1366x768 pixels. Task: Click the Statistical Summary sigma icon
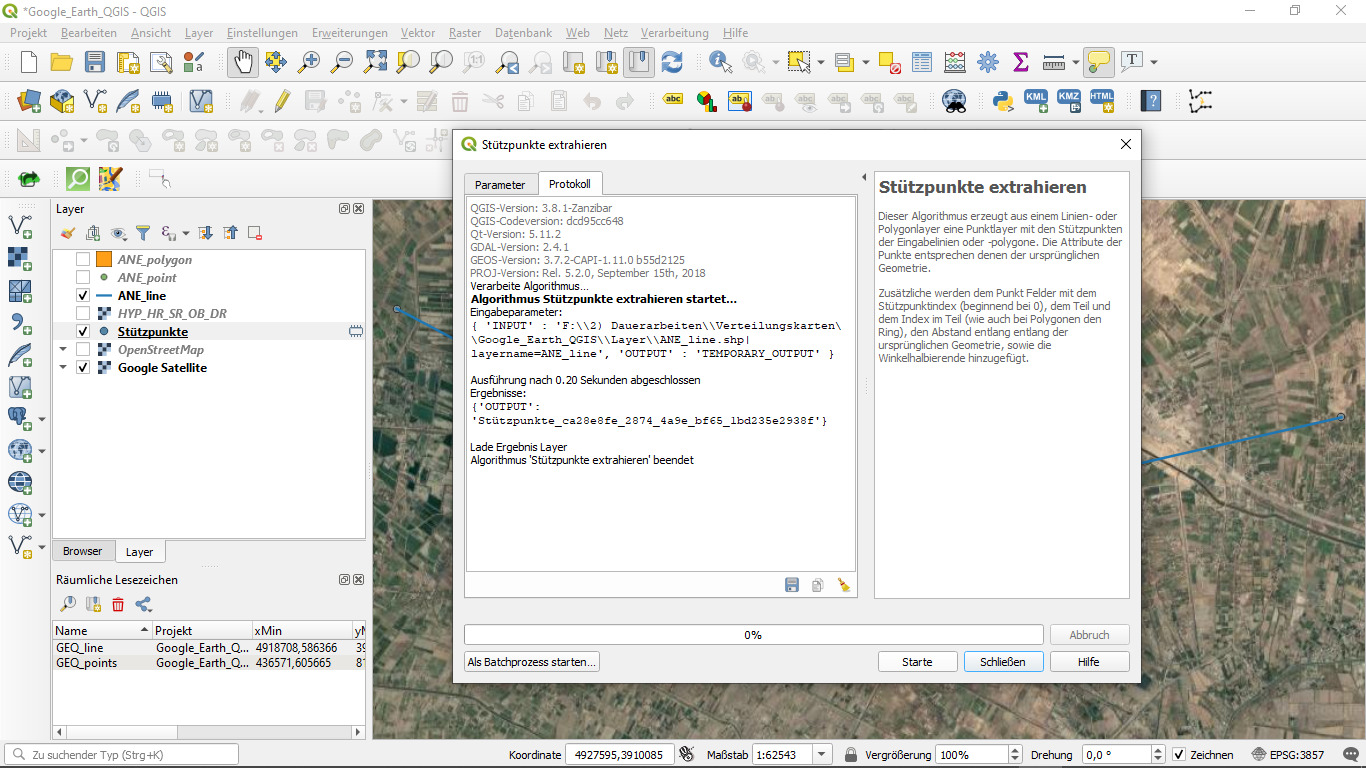coord(1020,62)
